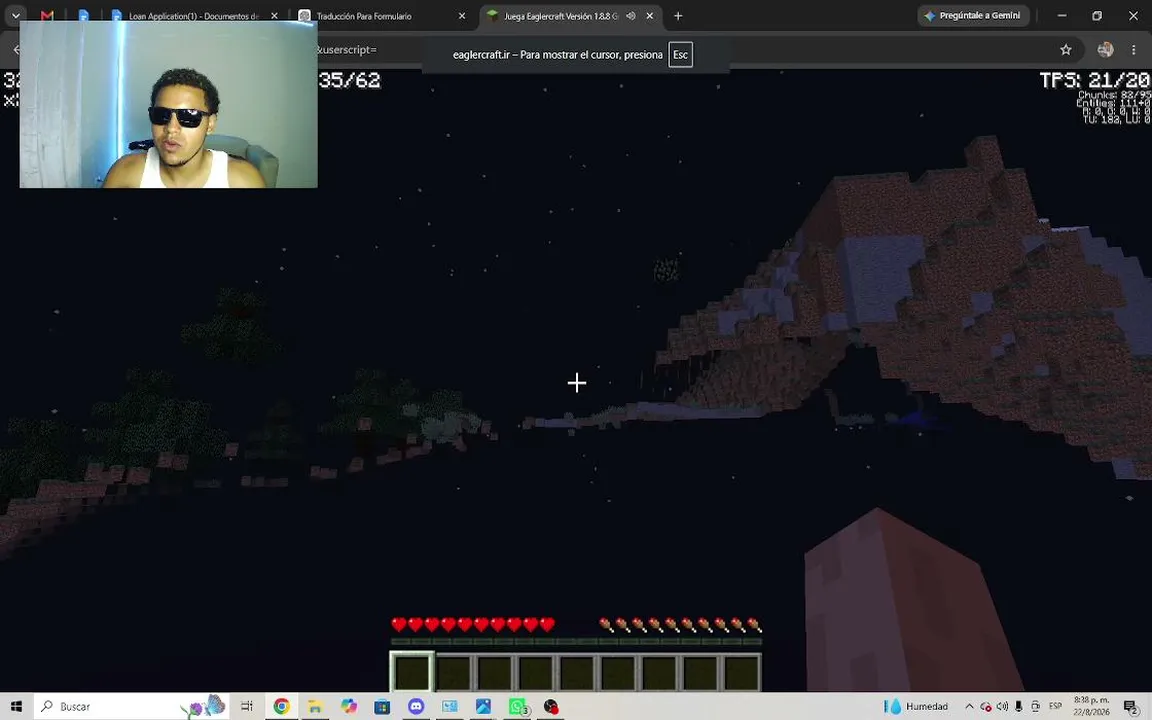The height and width of the screenshot is (720, 1152).
Task: Open Microsoft Store from the taskbar
Action: pyautogui.click(x=382, y=706)
